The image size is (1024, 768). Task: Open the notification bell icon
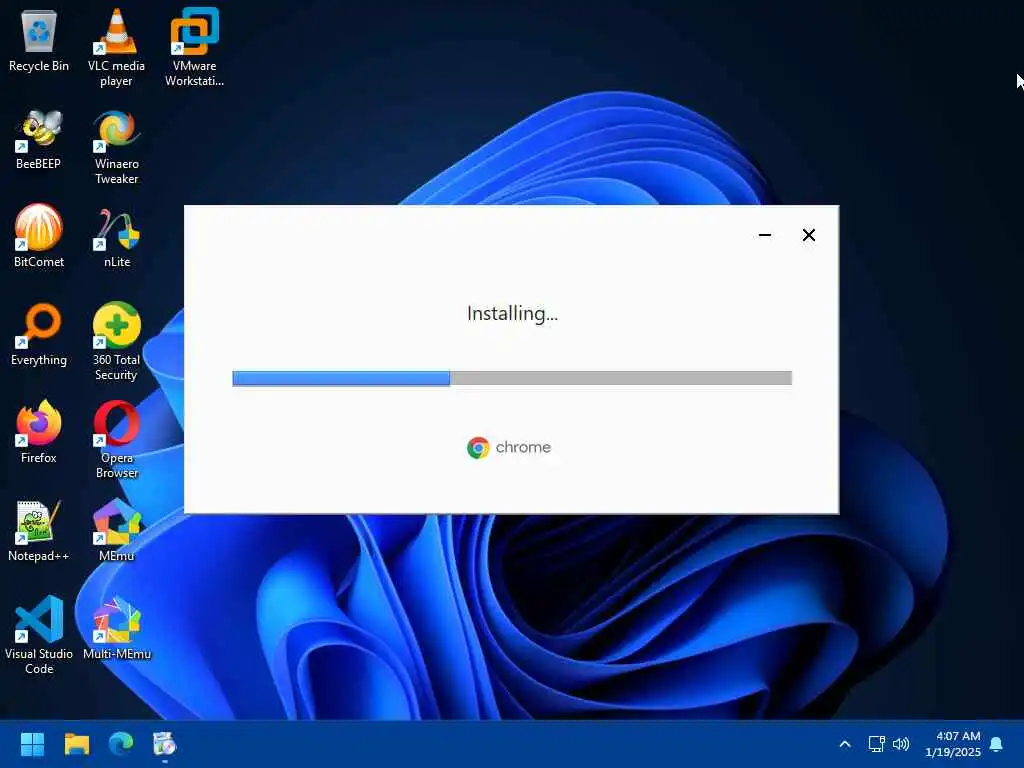(996, 744)
